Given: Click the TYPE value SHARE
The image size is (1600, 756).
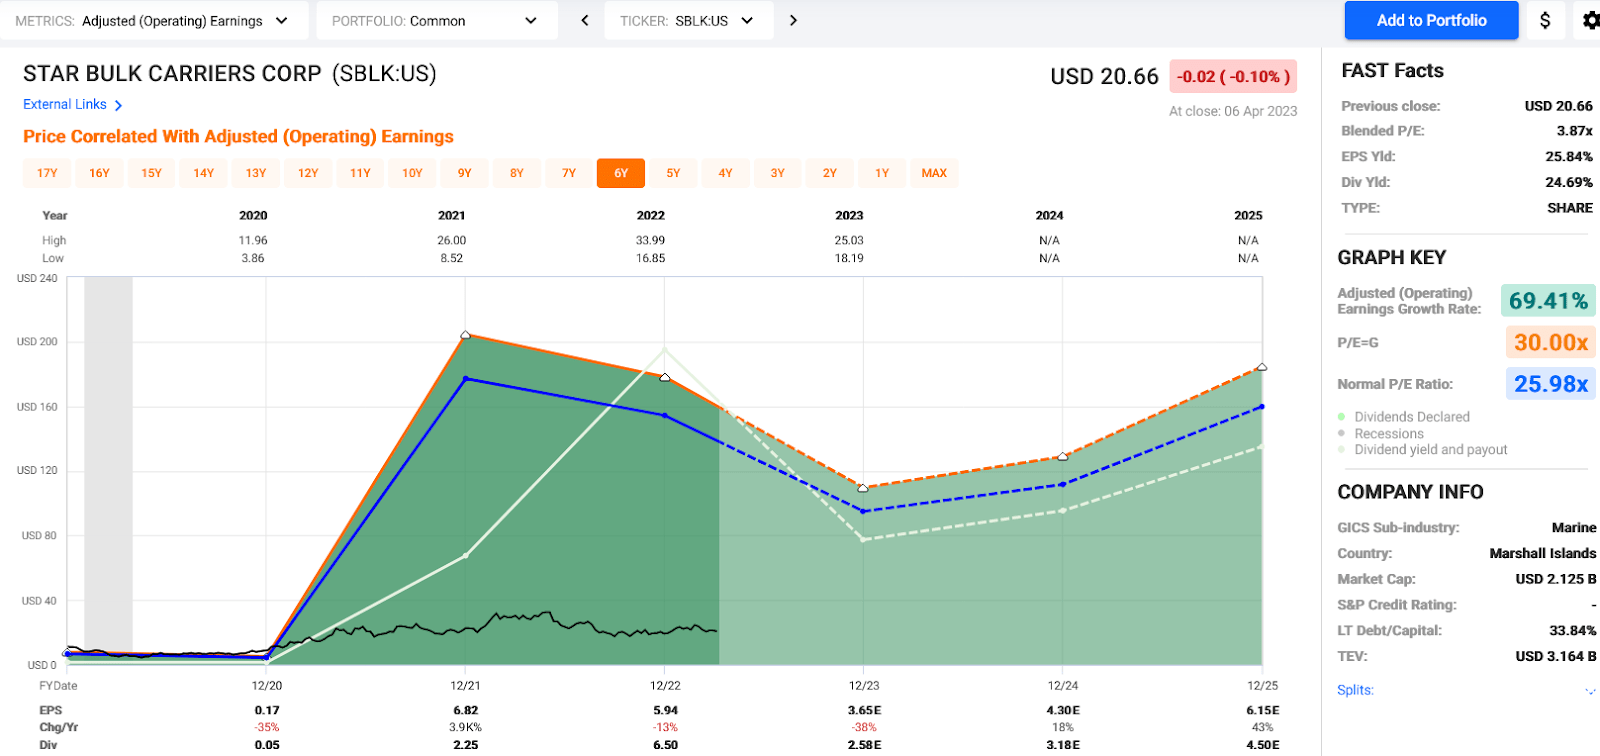Looking at the screenshot, I should coord(1570,208).
